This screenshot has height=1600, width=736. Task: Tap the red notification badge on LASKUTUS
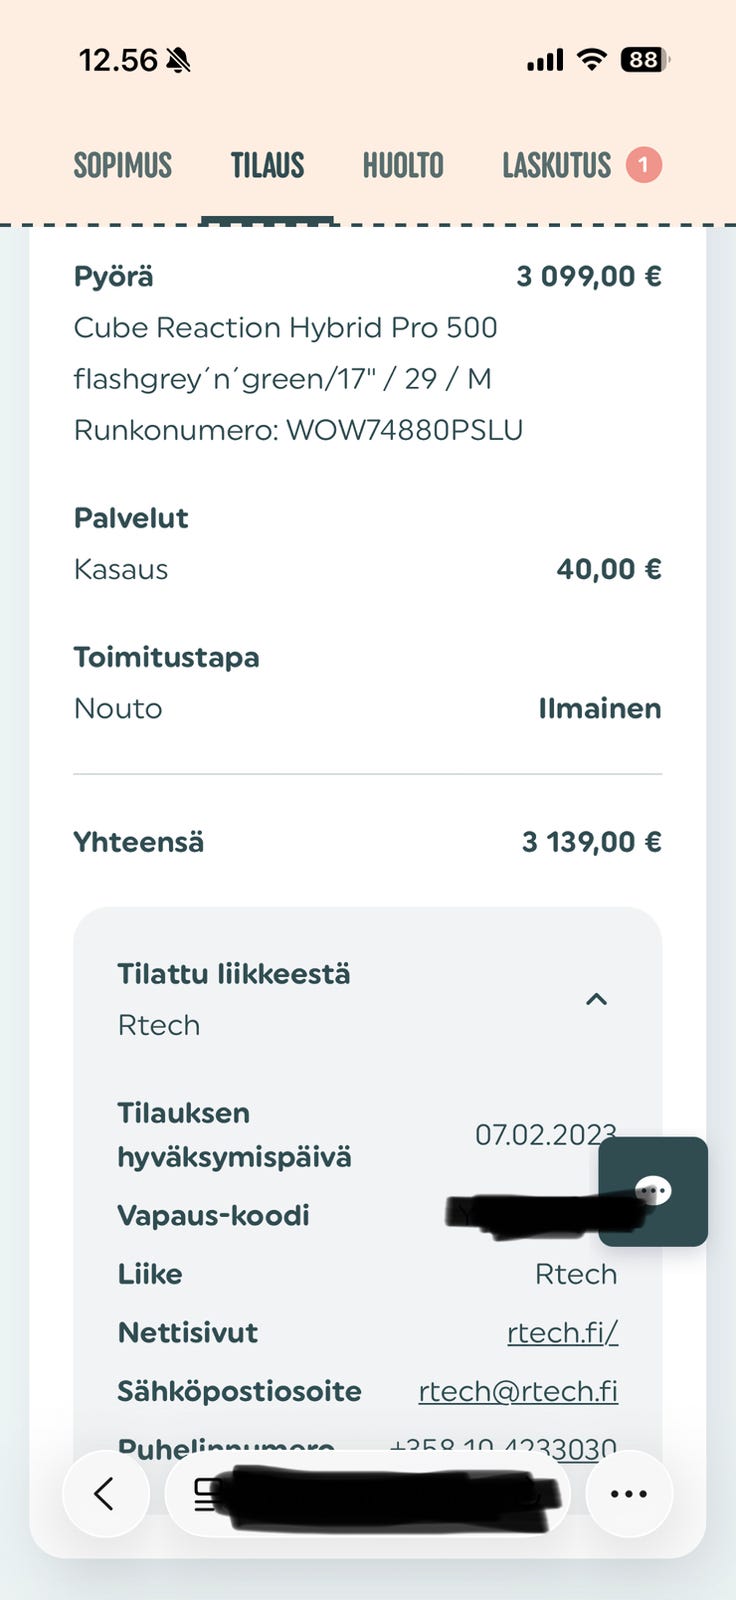tap(644, 165)
